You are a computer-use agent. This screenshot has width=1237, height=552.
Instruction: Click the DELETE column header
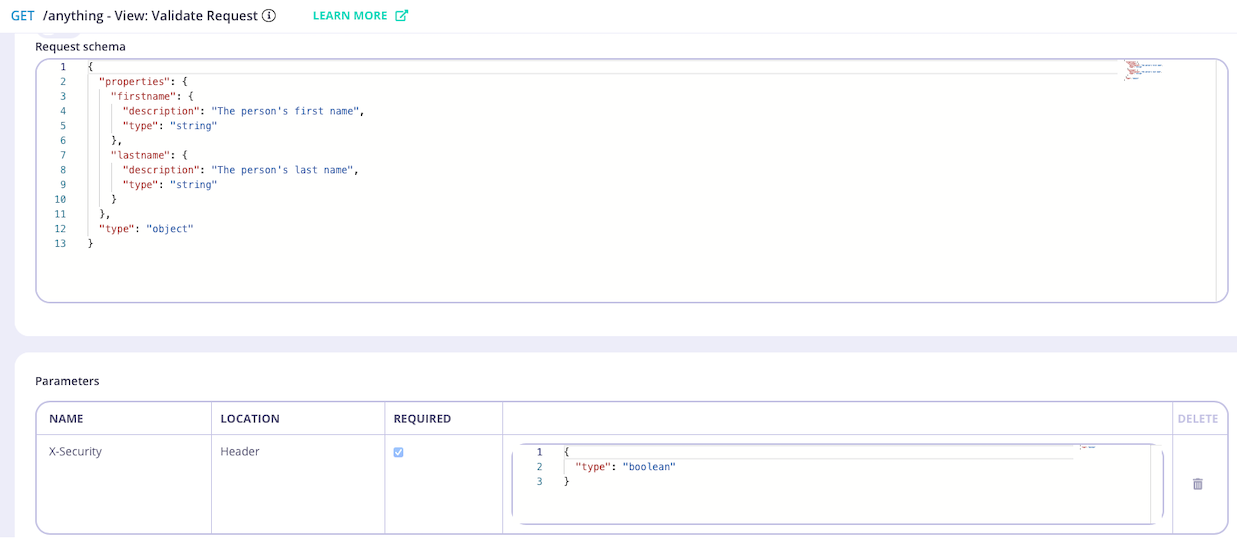[x=1197, y=419]
